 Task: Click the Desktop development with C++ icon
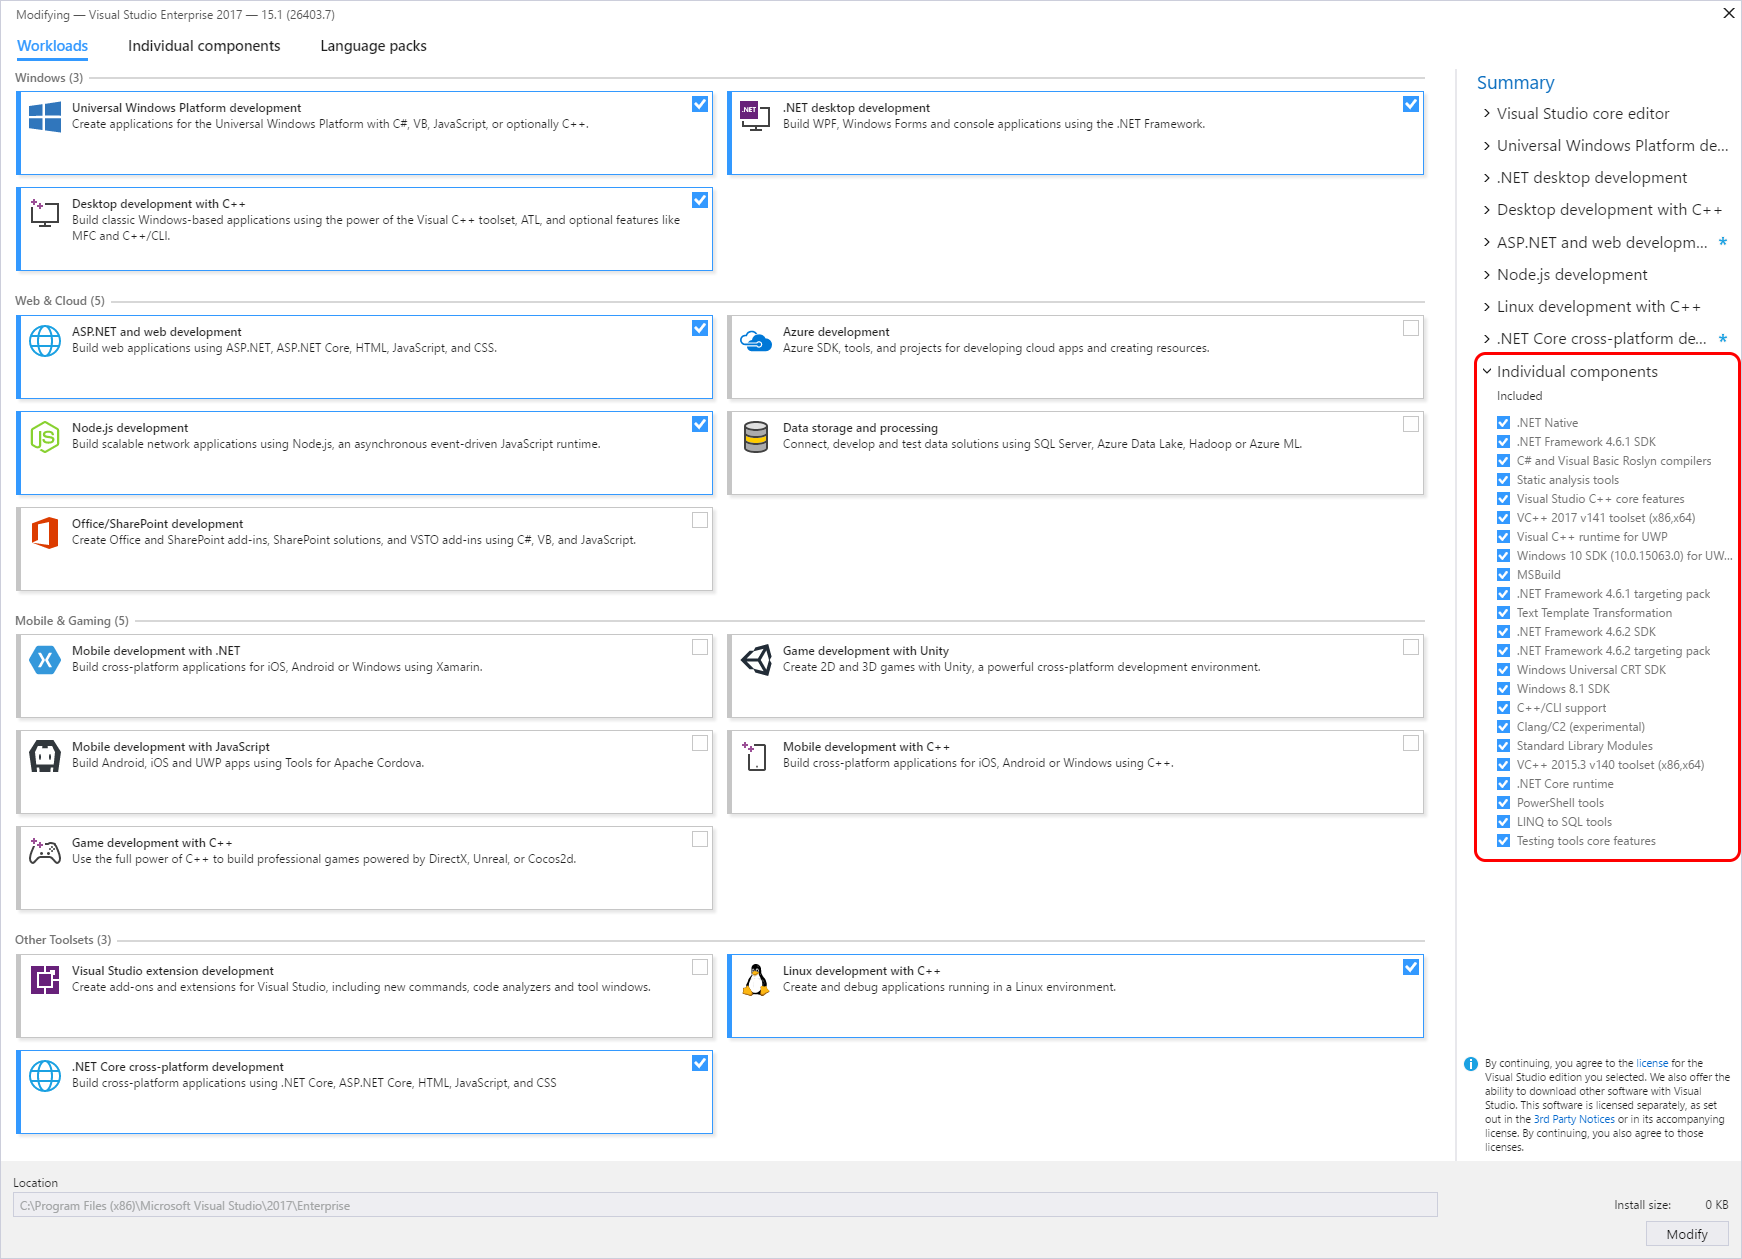(45, 213)
